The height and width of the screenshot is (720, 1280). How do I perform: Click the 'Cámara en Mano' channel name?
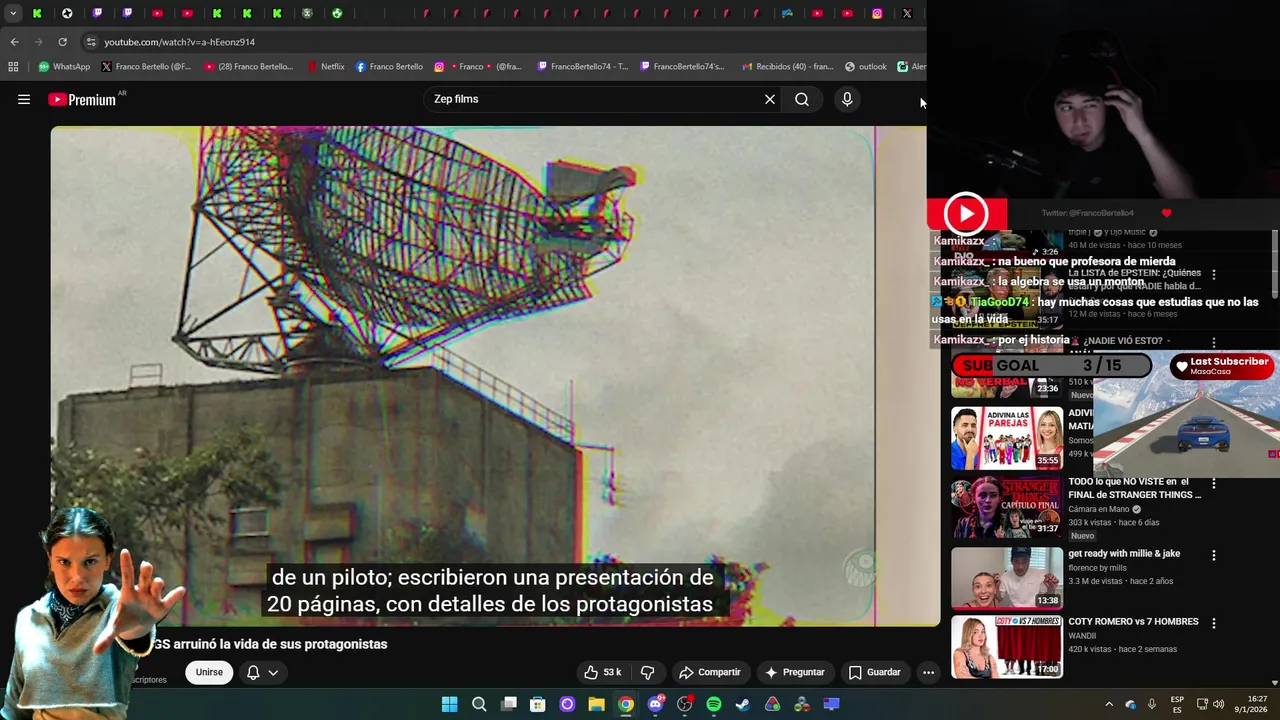click(1099, 509)
